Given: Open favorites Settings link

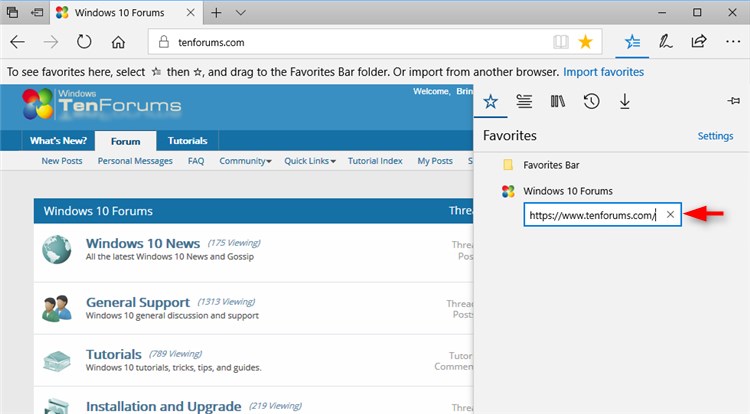Looking at the screenshot, I should point(715,136).
